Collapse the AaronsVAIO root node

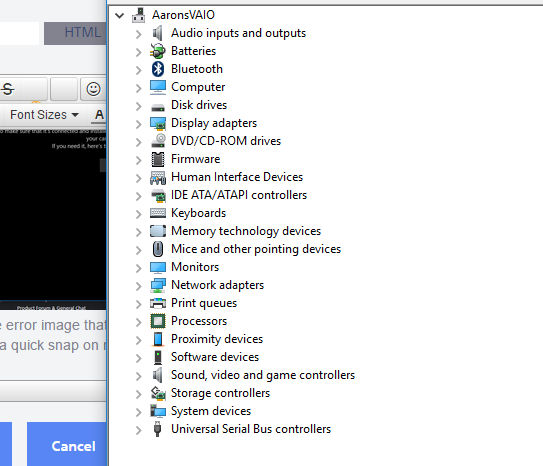pos(120,15)
